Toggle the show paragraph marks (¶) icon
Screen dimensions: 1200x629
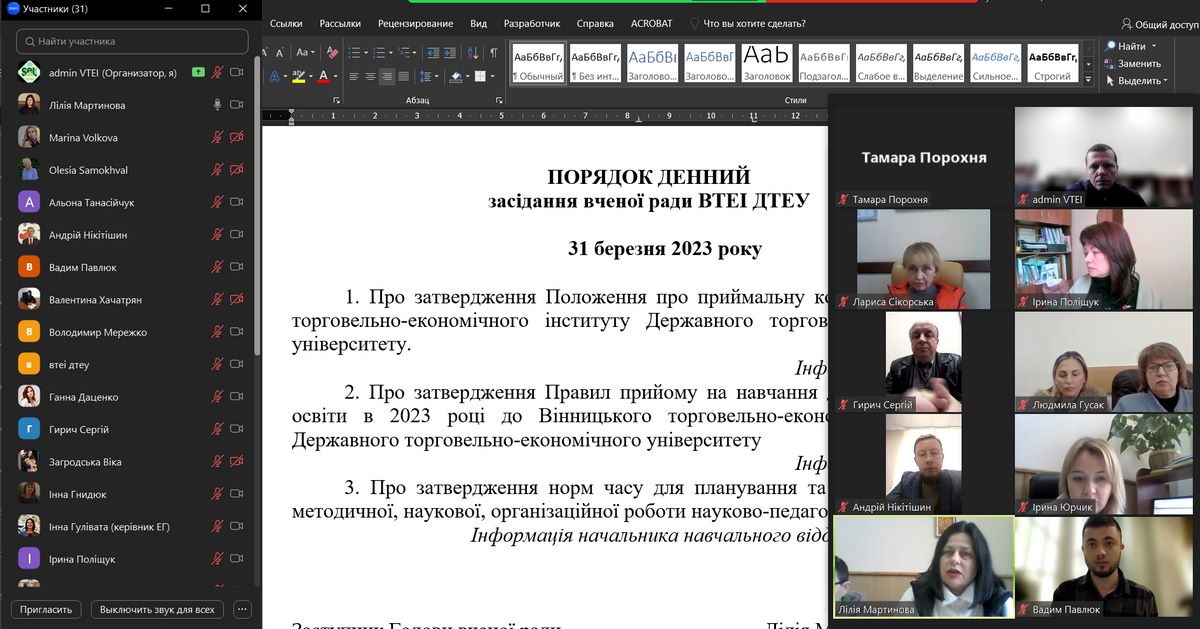(x=494, y=53)
